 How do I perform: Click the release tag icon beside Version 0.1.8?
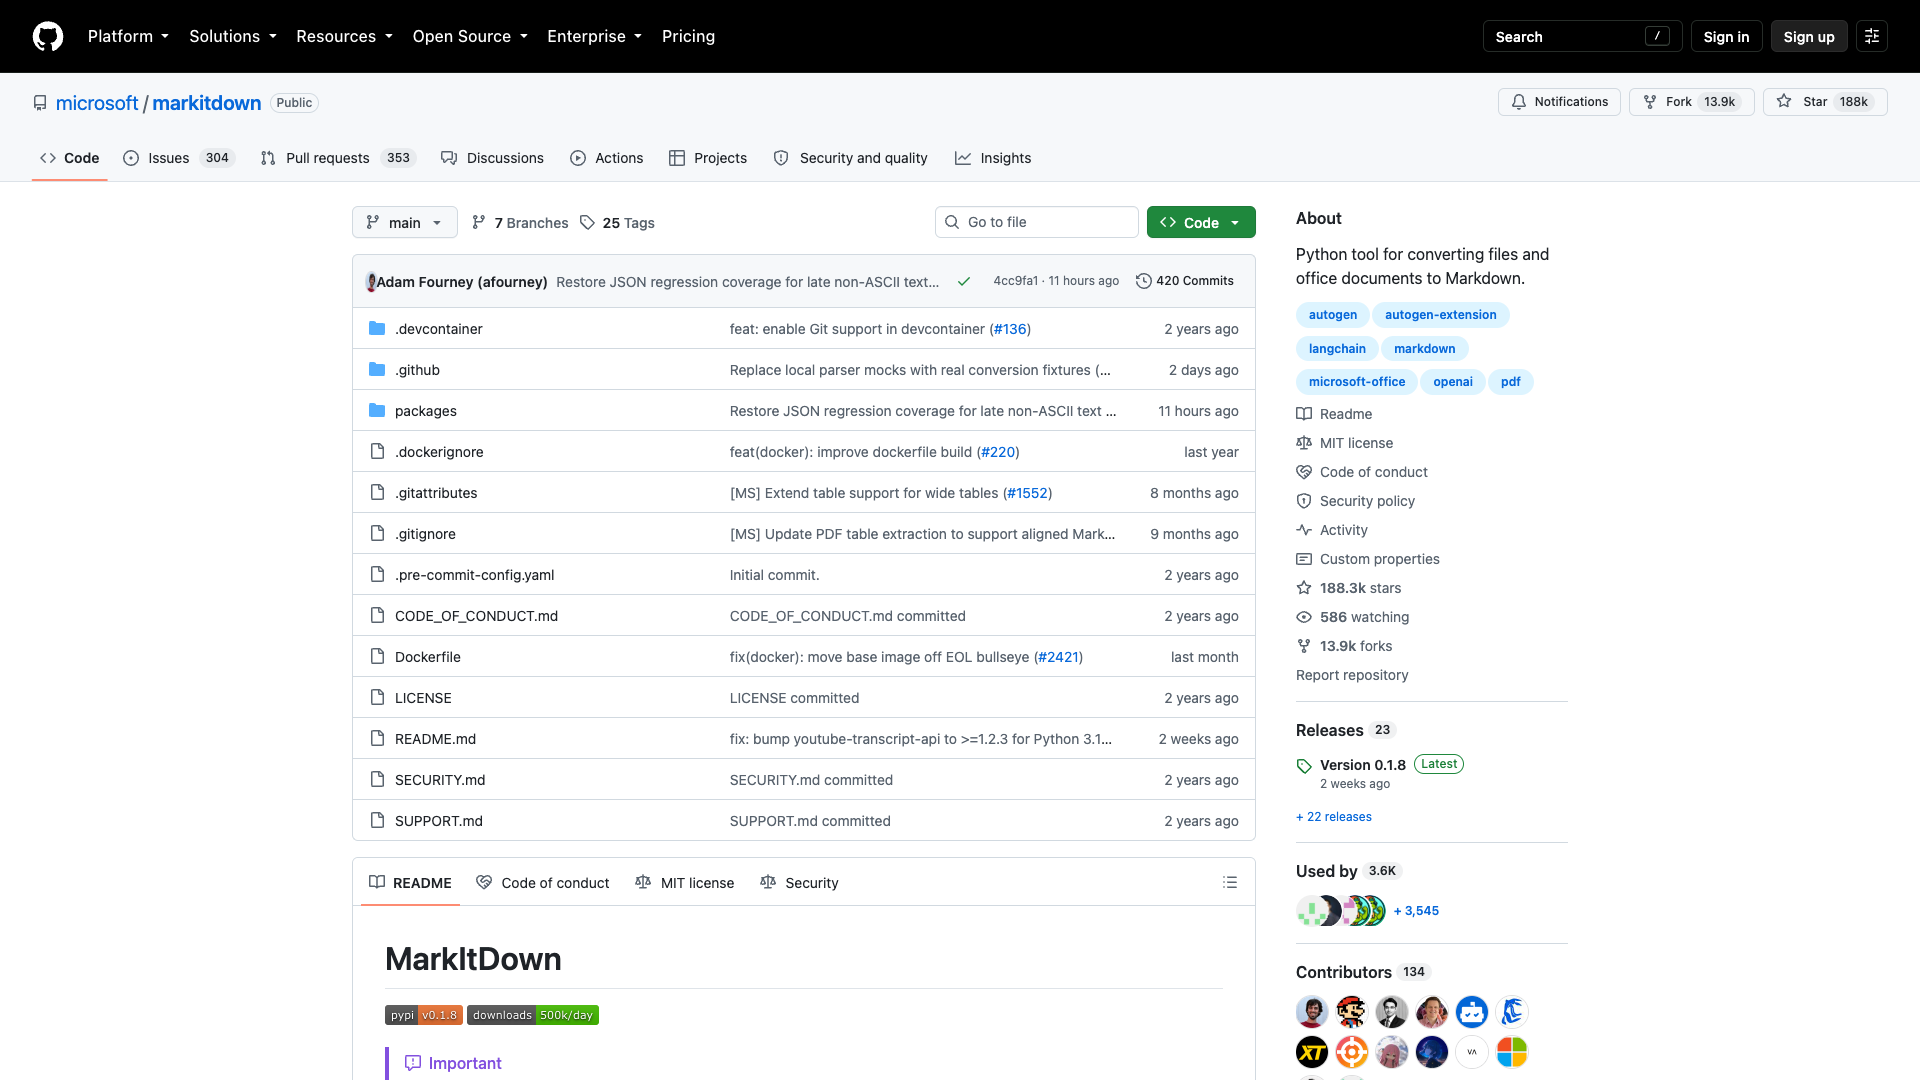tap(1304, 766)
